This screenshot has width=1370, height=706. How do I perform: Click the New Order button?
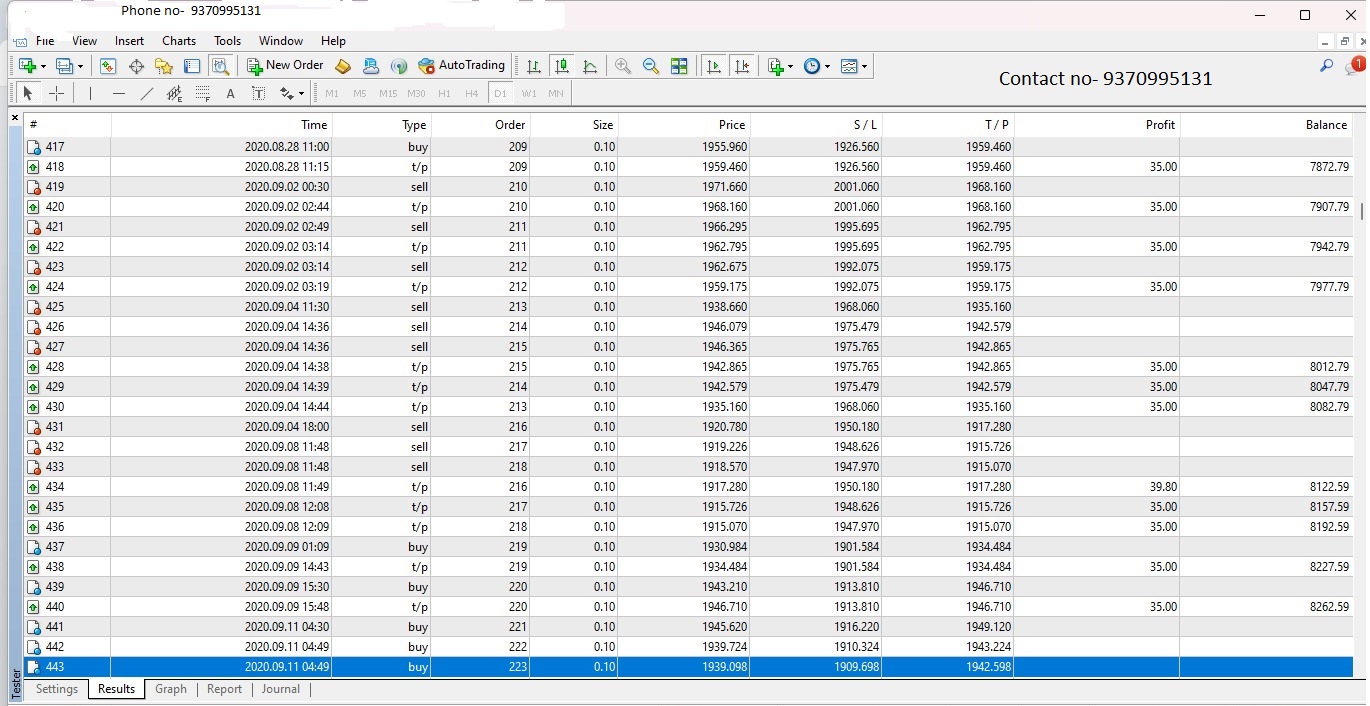pos(285,66)
